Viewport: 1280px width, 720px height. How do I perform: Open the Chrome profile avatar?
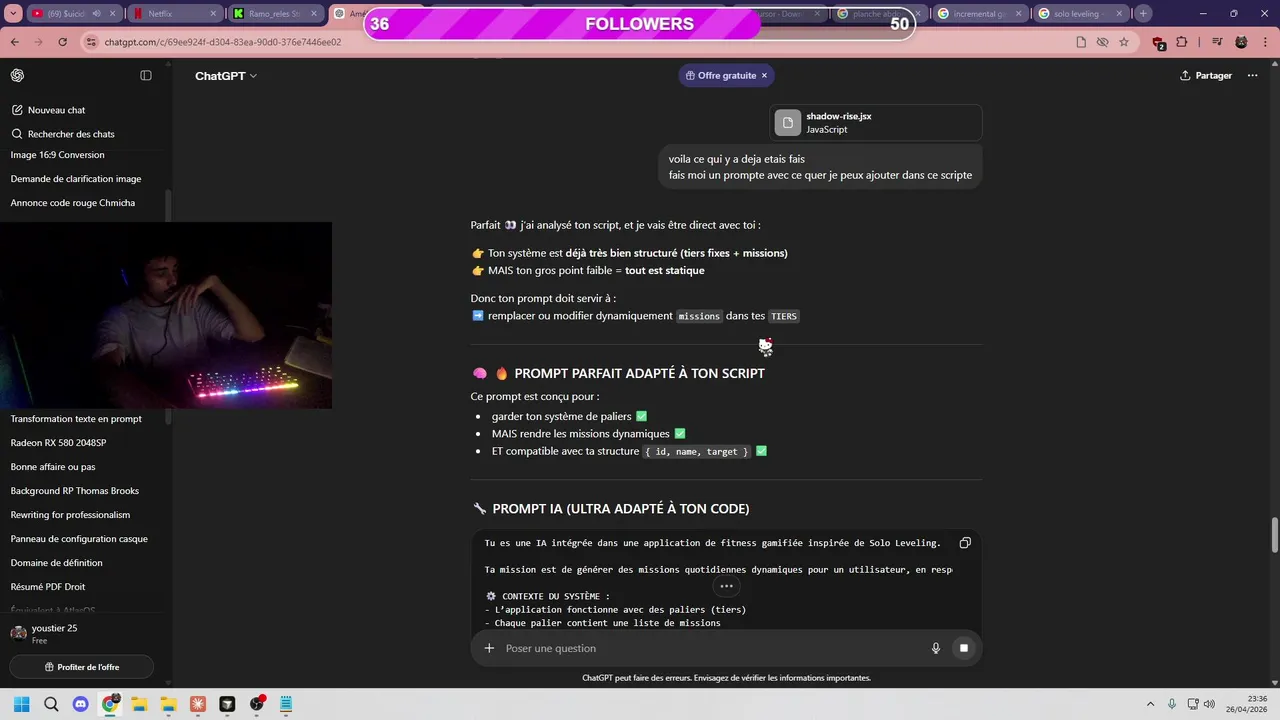tap(1241, 42)
